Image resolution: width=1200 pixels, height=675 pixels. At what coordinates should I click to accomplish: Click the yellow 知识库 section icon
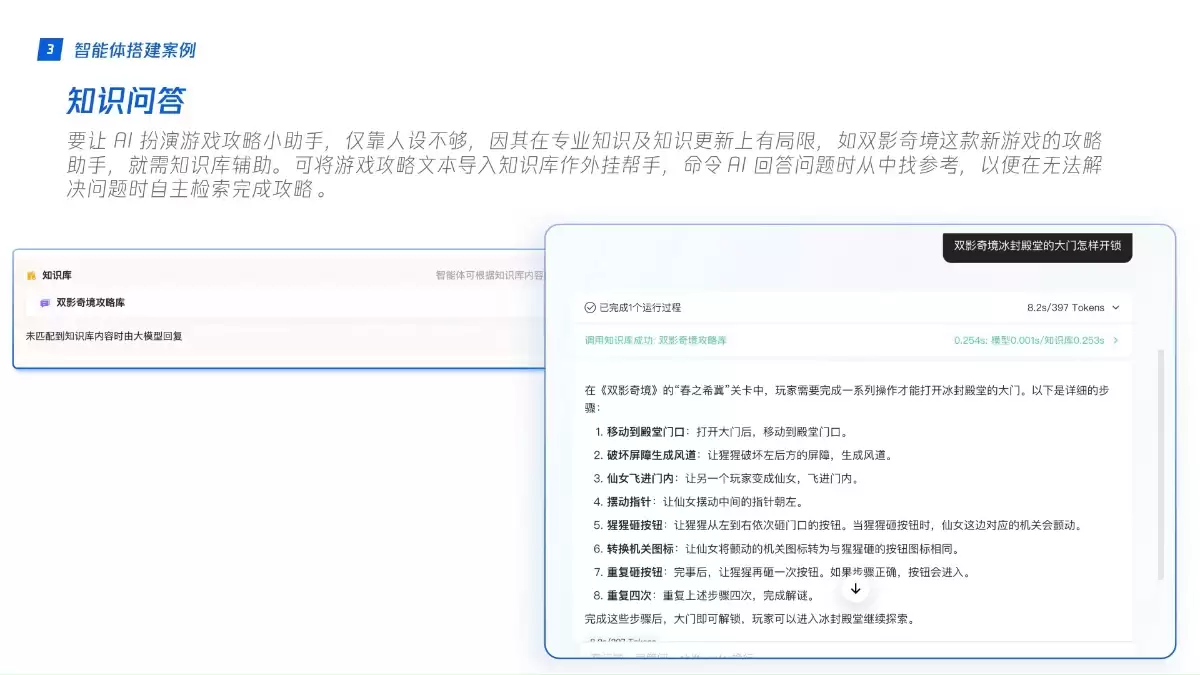coord(31,275)
